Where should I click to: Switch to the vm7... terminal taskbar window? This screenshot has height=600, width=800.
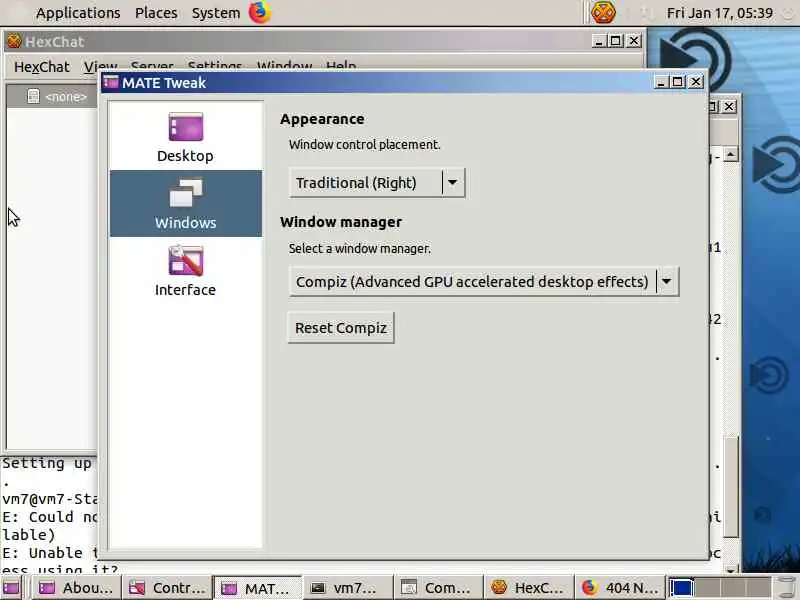coord(348,588)
